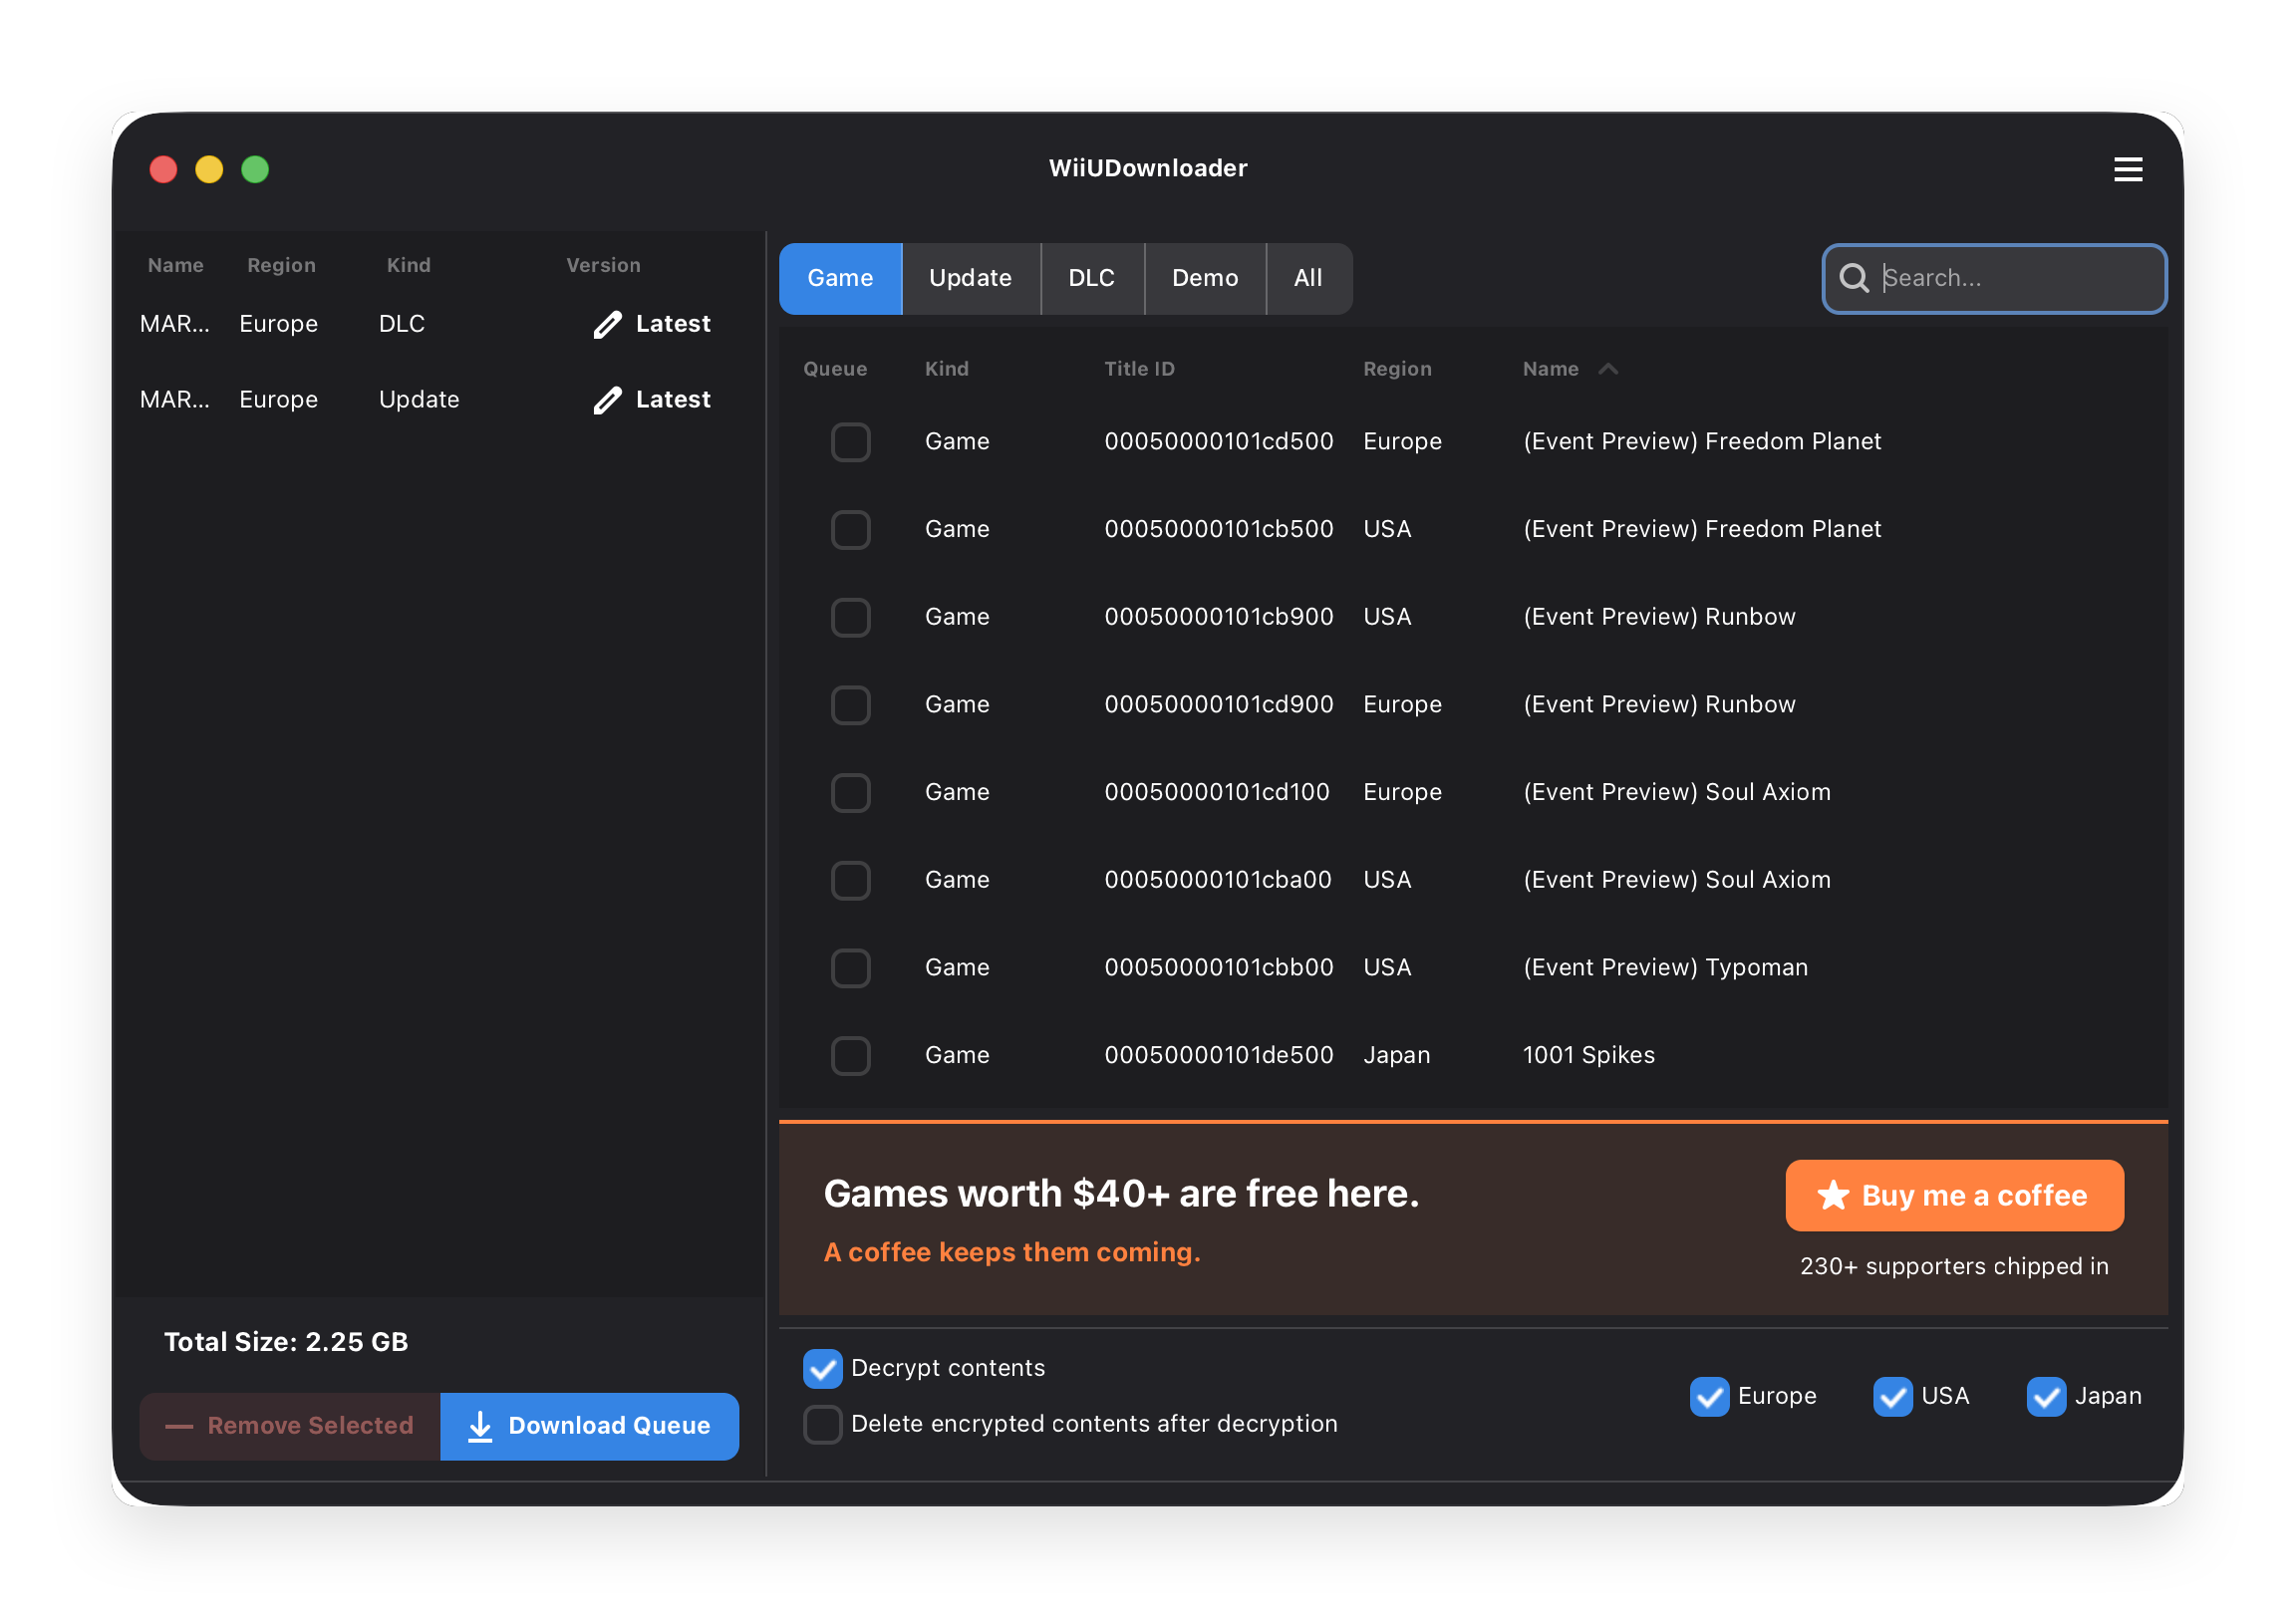Click title ID 00050000101de500

pos(1218,1056)
